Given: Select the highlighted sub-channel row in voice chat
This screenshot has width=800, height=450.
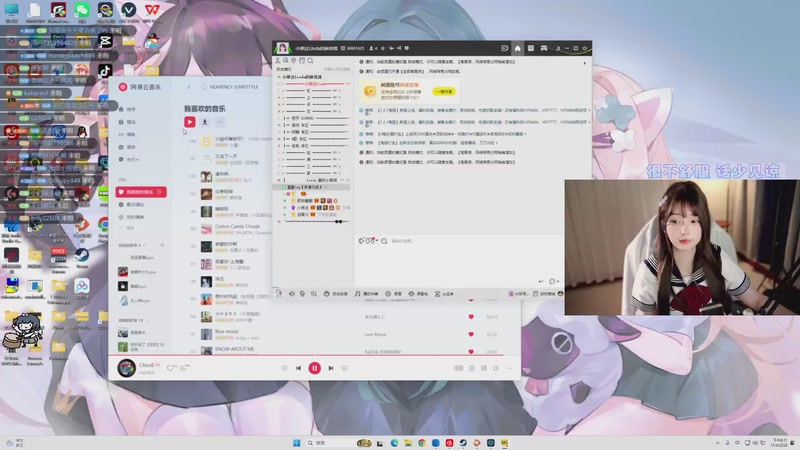Looking at the screenshot, I should [314, 187].
